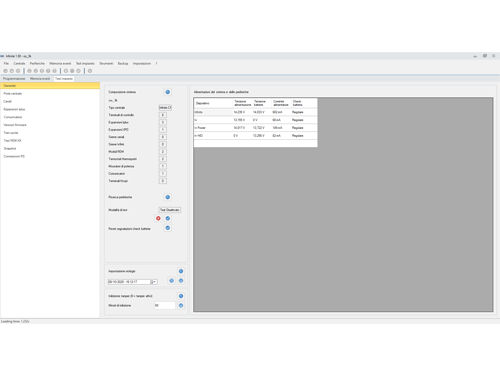500x375 pixels.
Task: Open the Centrale menu
Action: coord(19,63)
